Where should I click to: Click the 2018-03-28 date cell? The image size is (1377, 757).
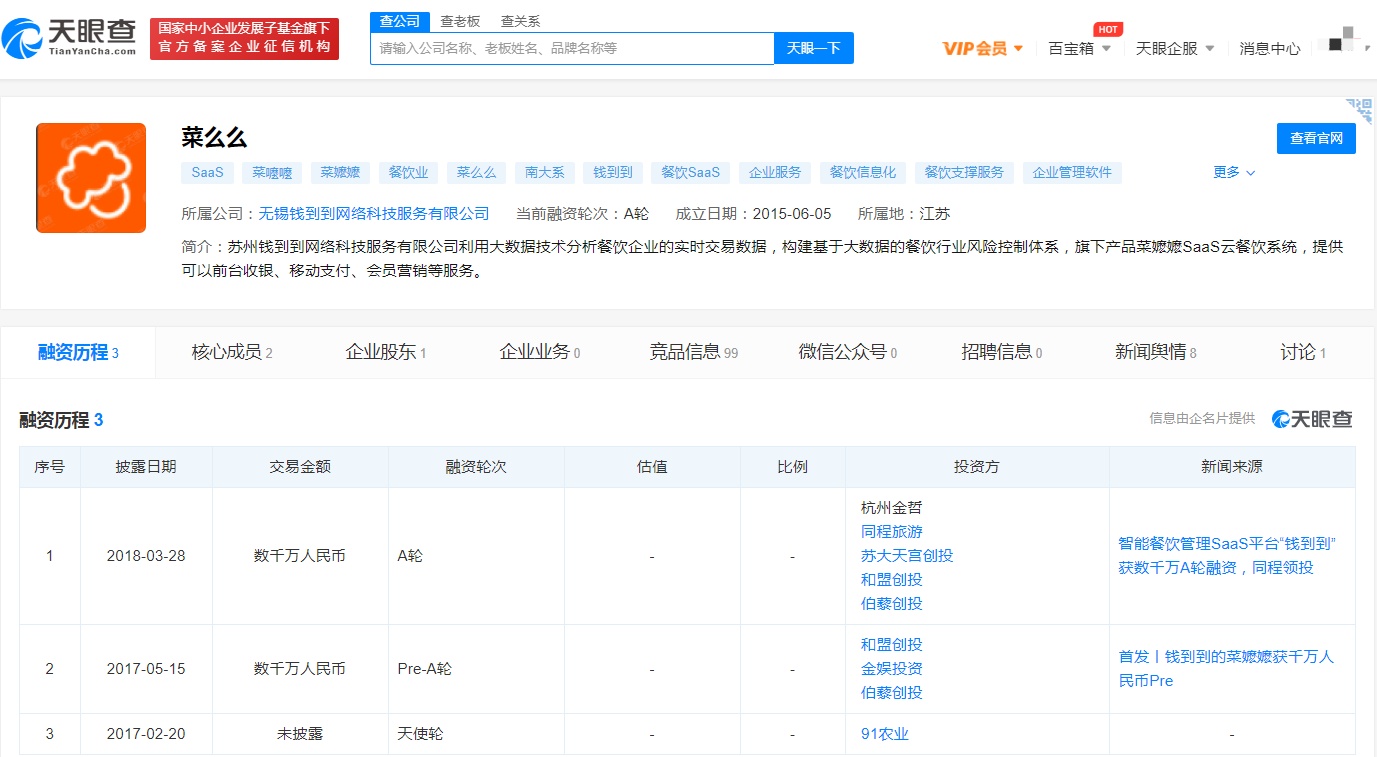[x=146, y=556]
